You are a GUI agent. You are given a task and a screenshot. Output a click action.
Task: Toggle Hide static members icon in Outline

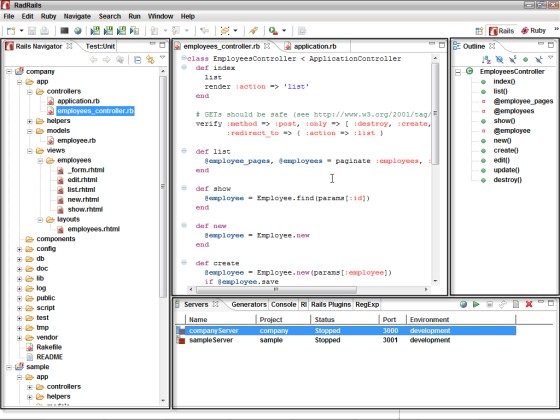coord(512,60)
